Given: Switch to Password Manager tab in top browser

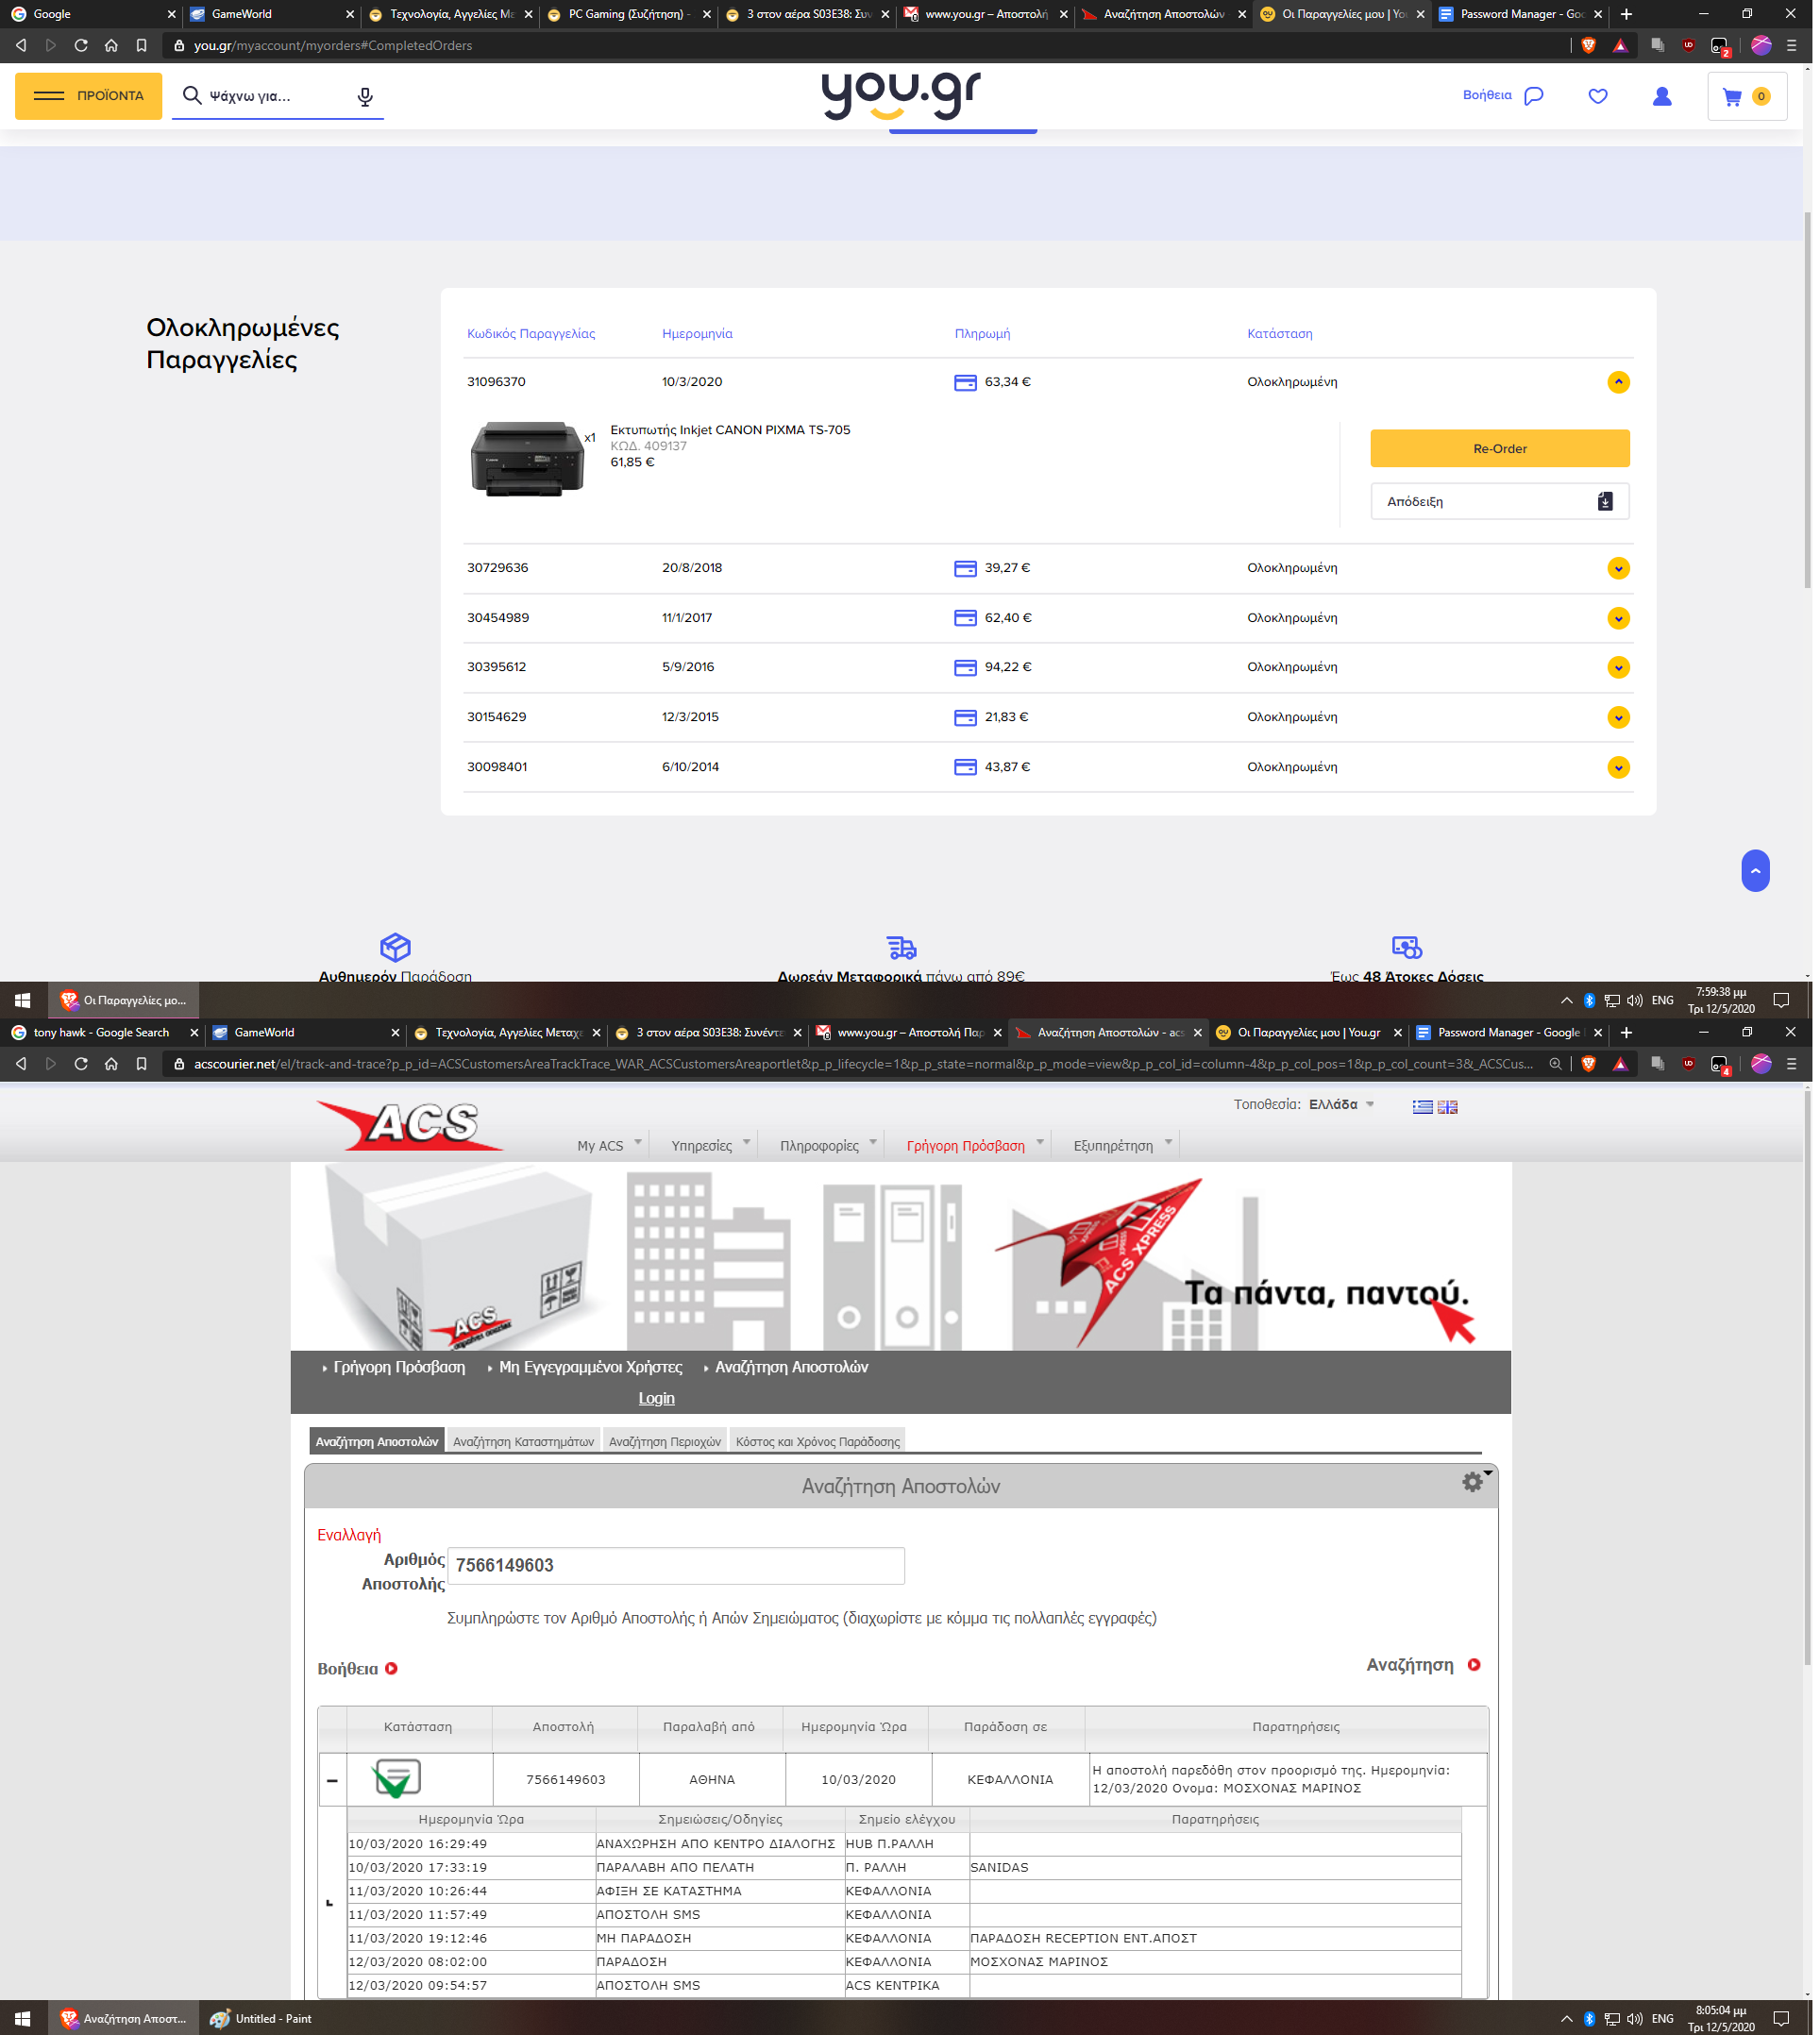Looking at the screenshot, I should pos(1520,14).
